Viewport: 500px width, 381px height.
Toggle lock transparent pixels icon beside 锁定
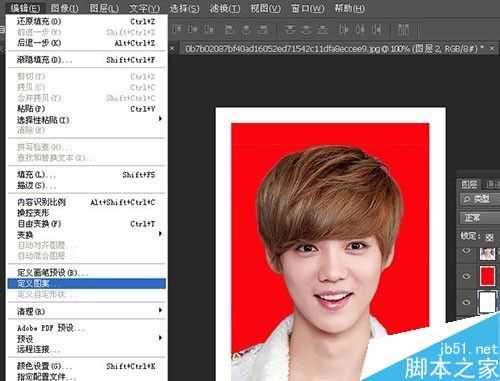[489, 237]
